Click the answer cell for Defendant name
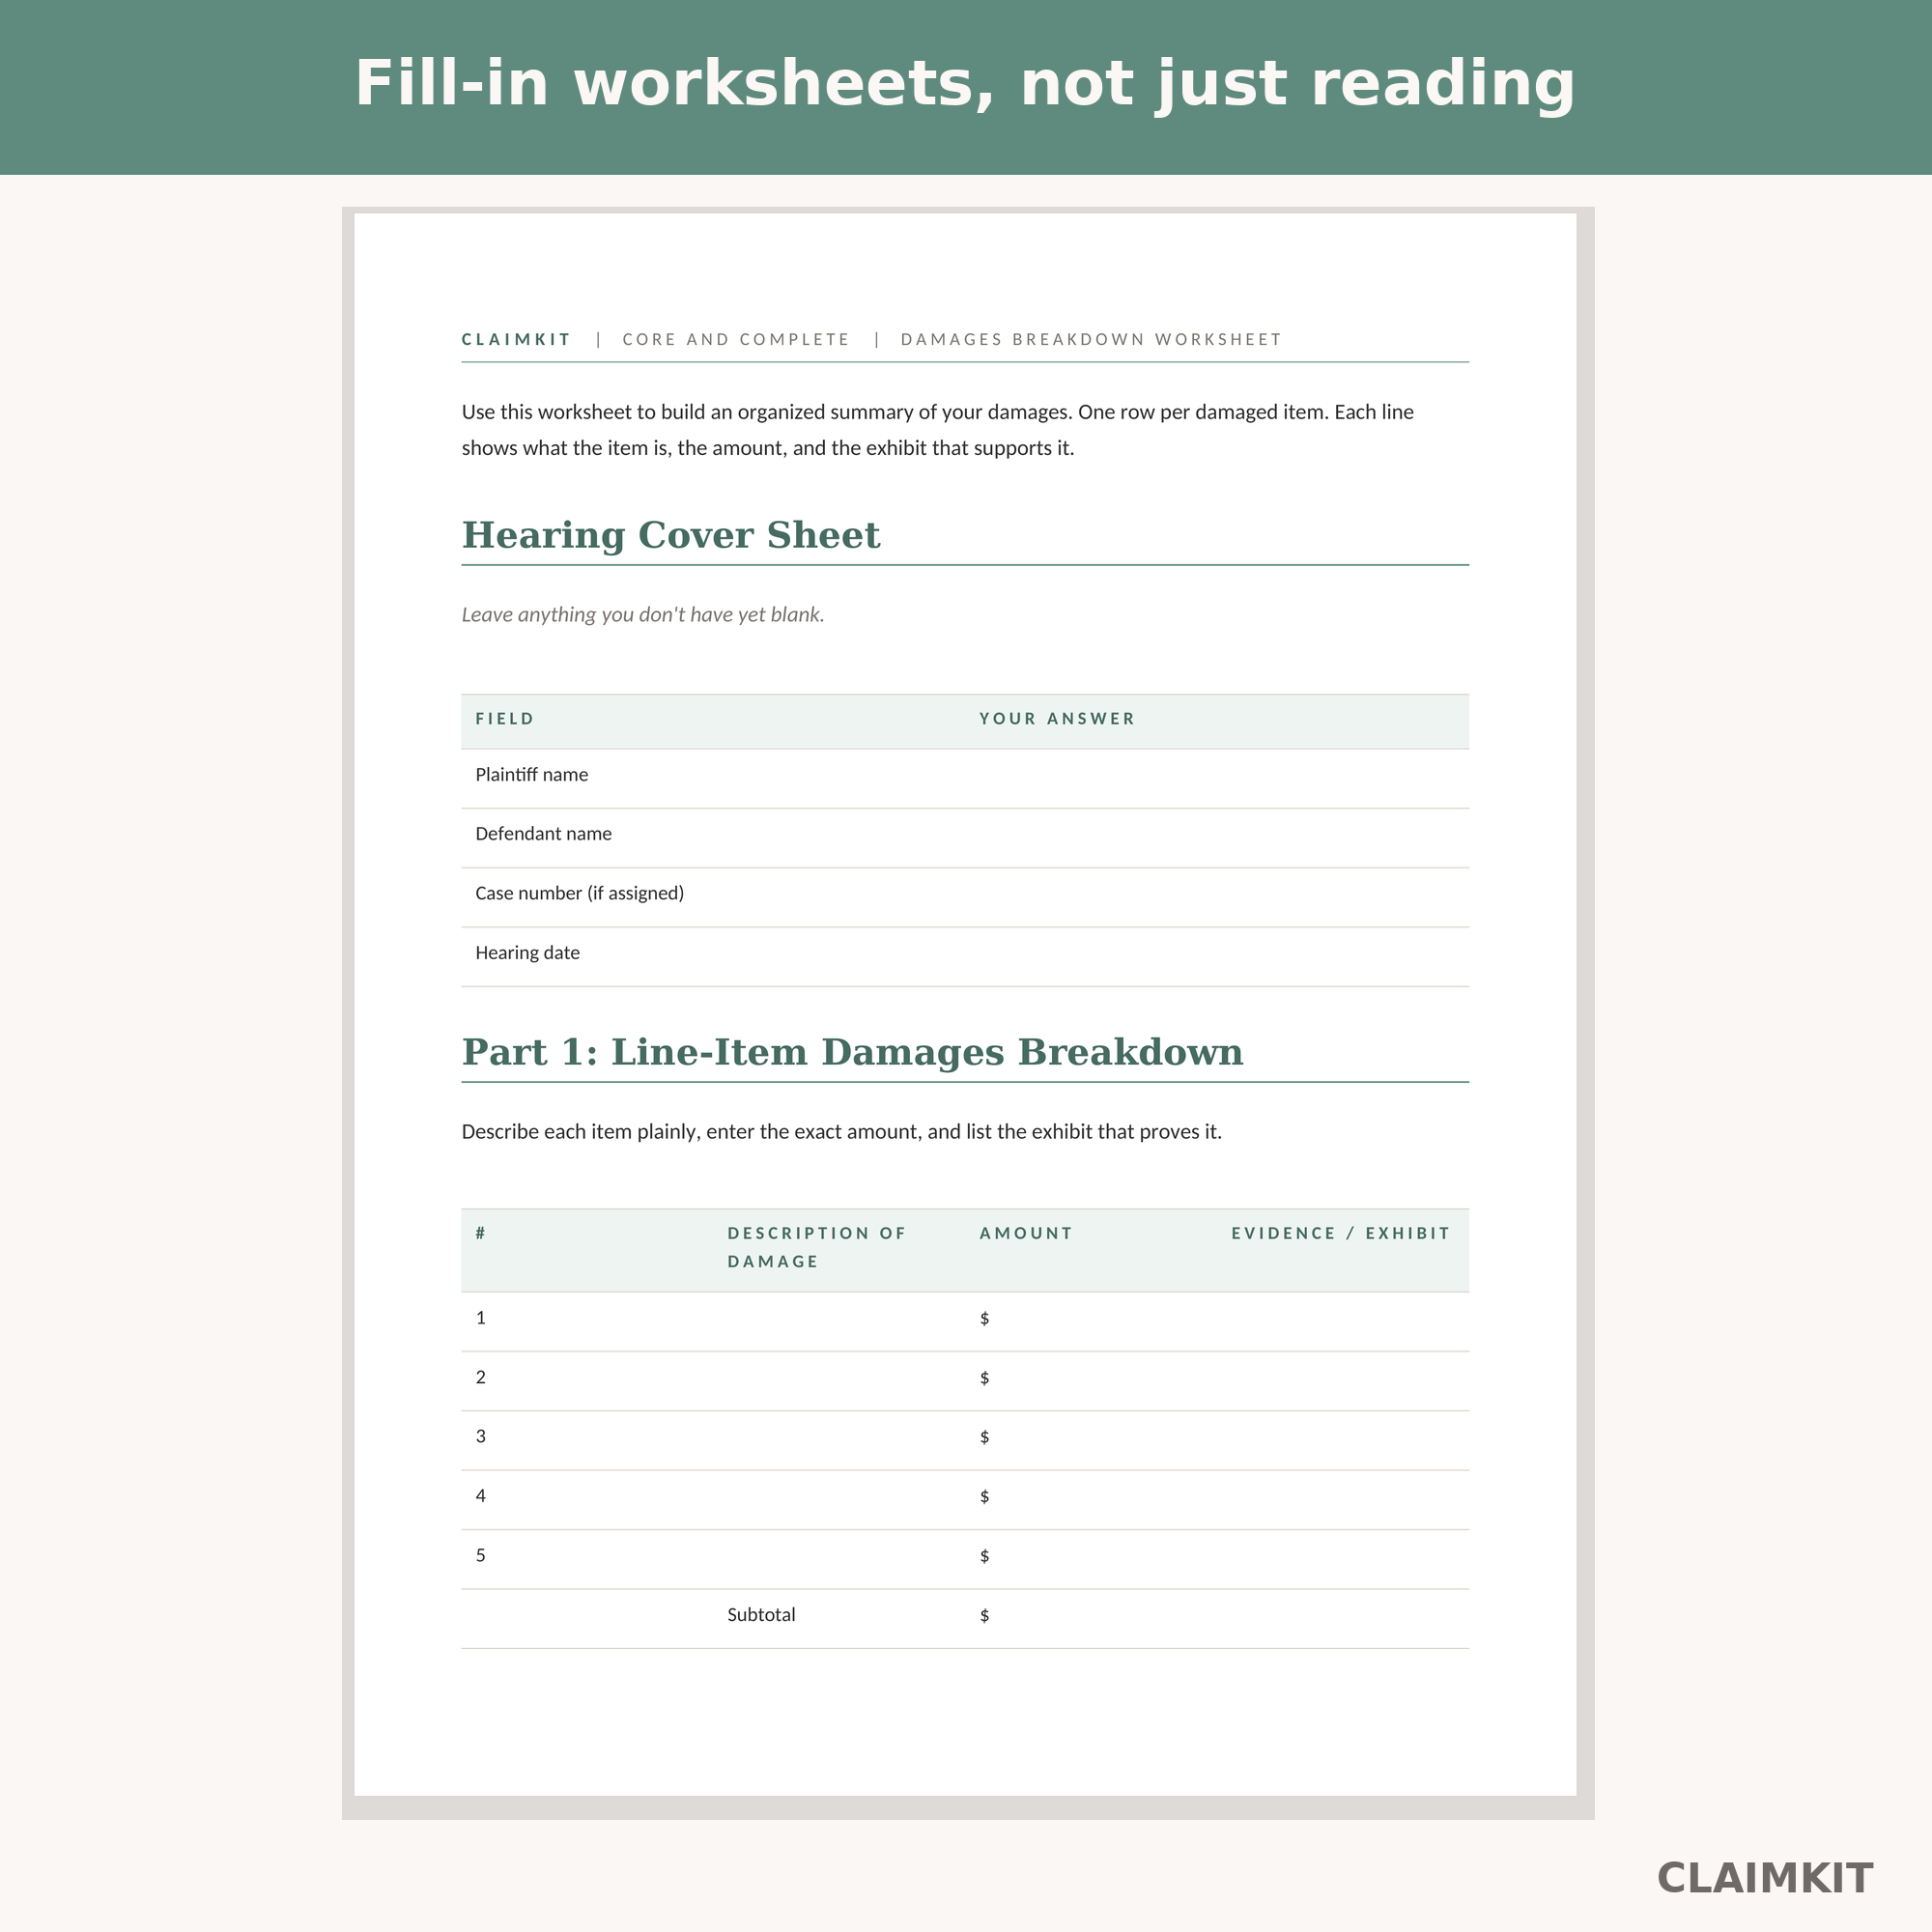The height and width of the screenshot is (1932, 1932). click(x=1217, y=838)
